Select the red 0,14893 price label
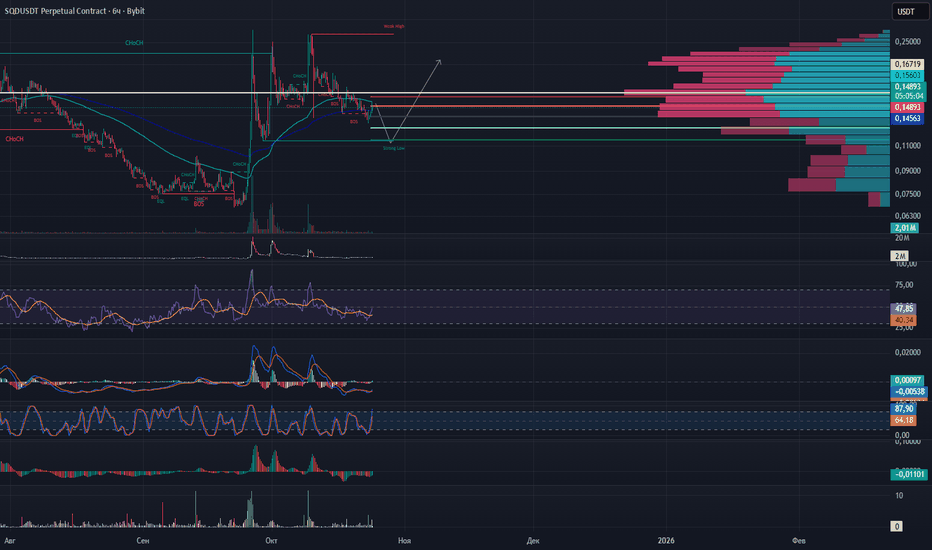The image size is (932, 550). click(908, 108)
